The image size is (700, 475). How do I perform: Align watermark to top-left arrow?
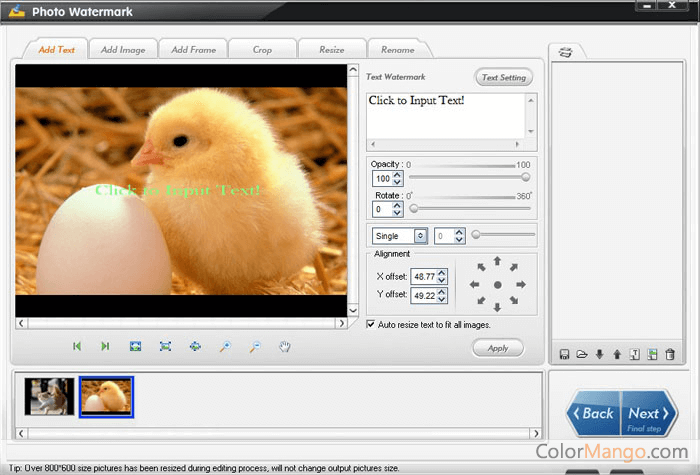480,268
